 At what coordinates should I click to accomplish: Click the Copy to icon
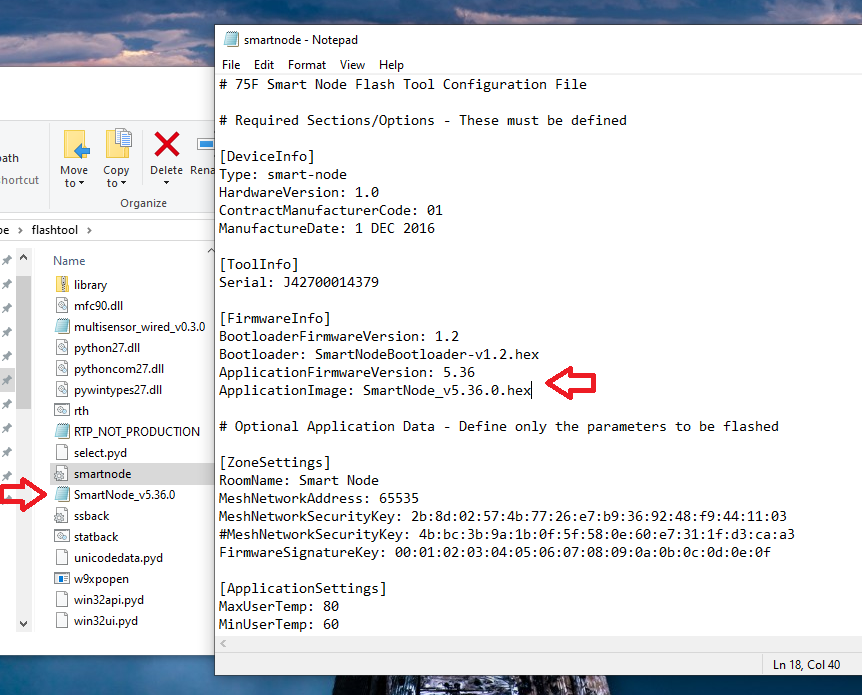(x=119, y=144)
